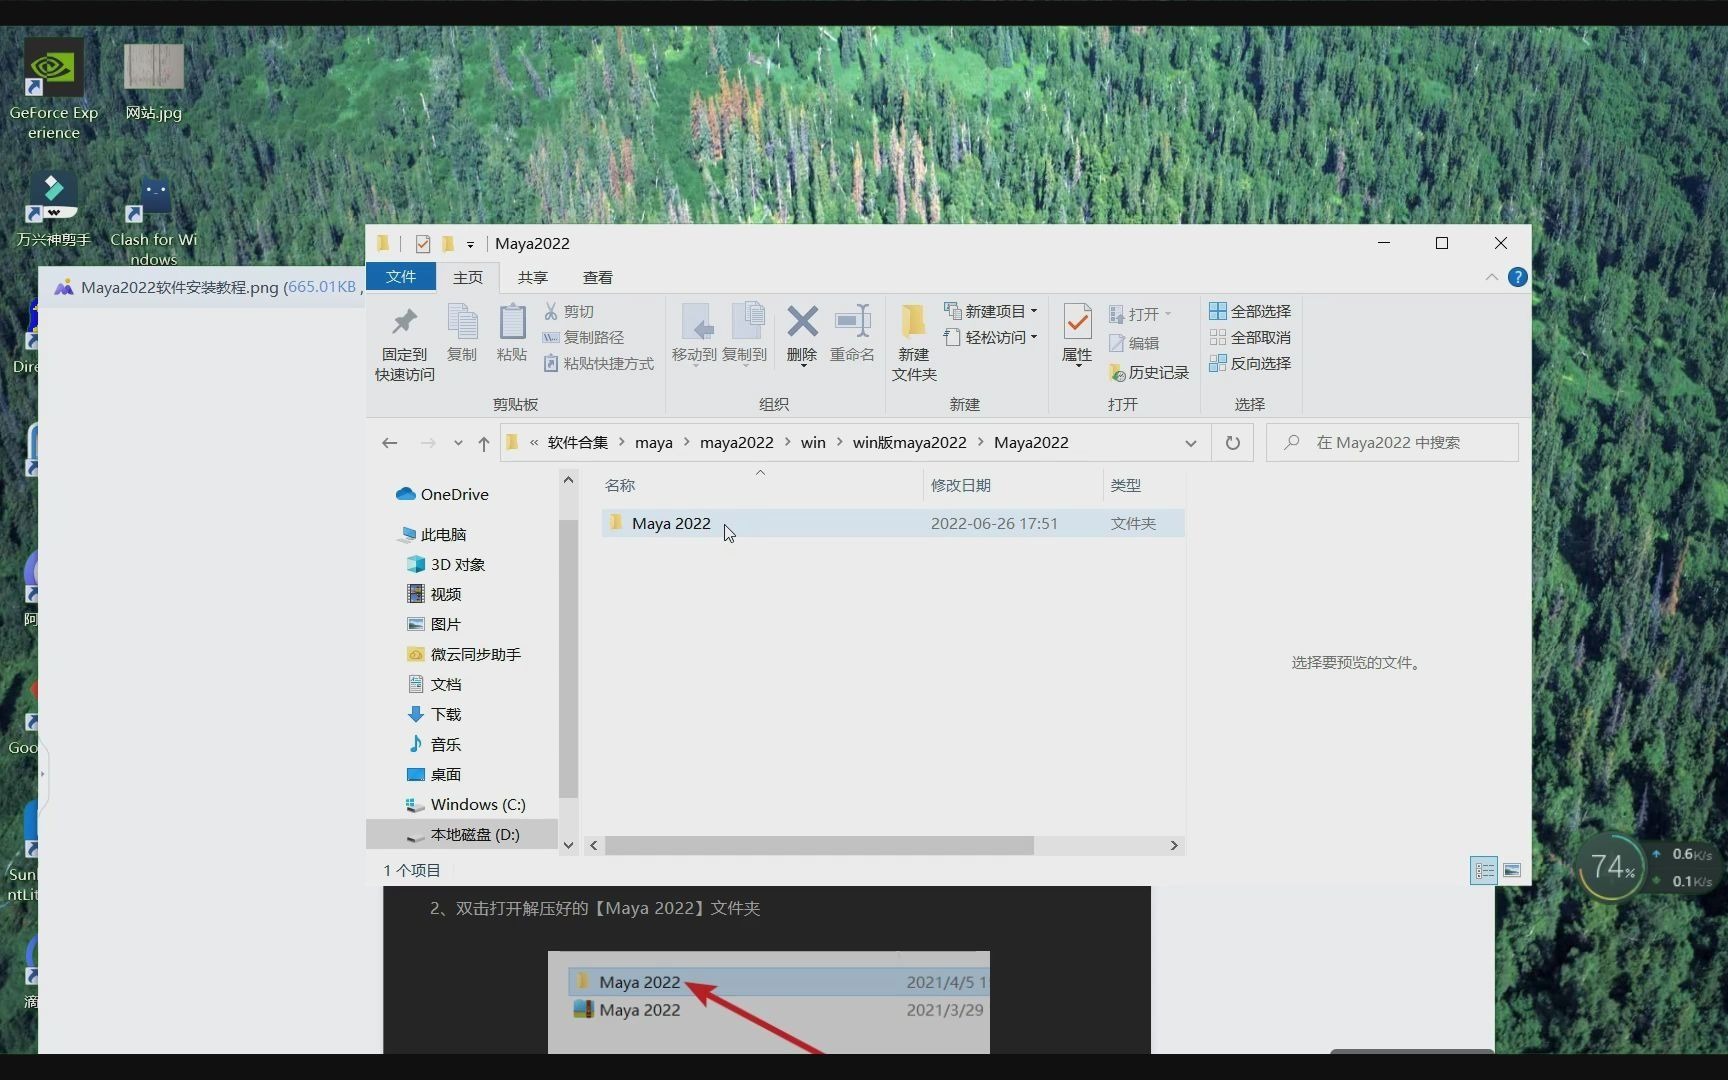Open Easy access dropdown
Image resolution: width=1728 pixels, height=1080 pixels.
(991, 338)
